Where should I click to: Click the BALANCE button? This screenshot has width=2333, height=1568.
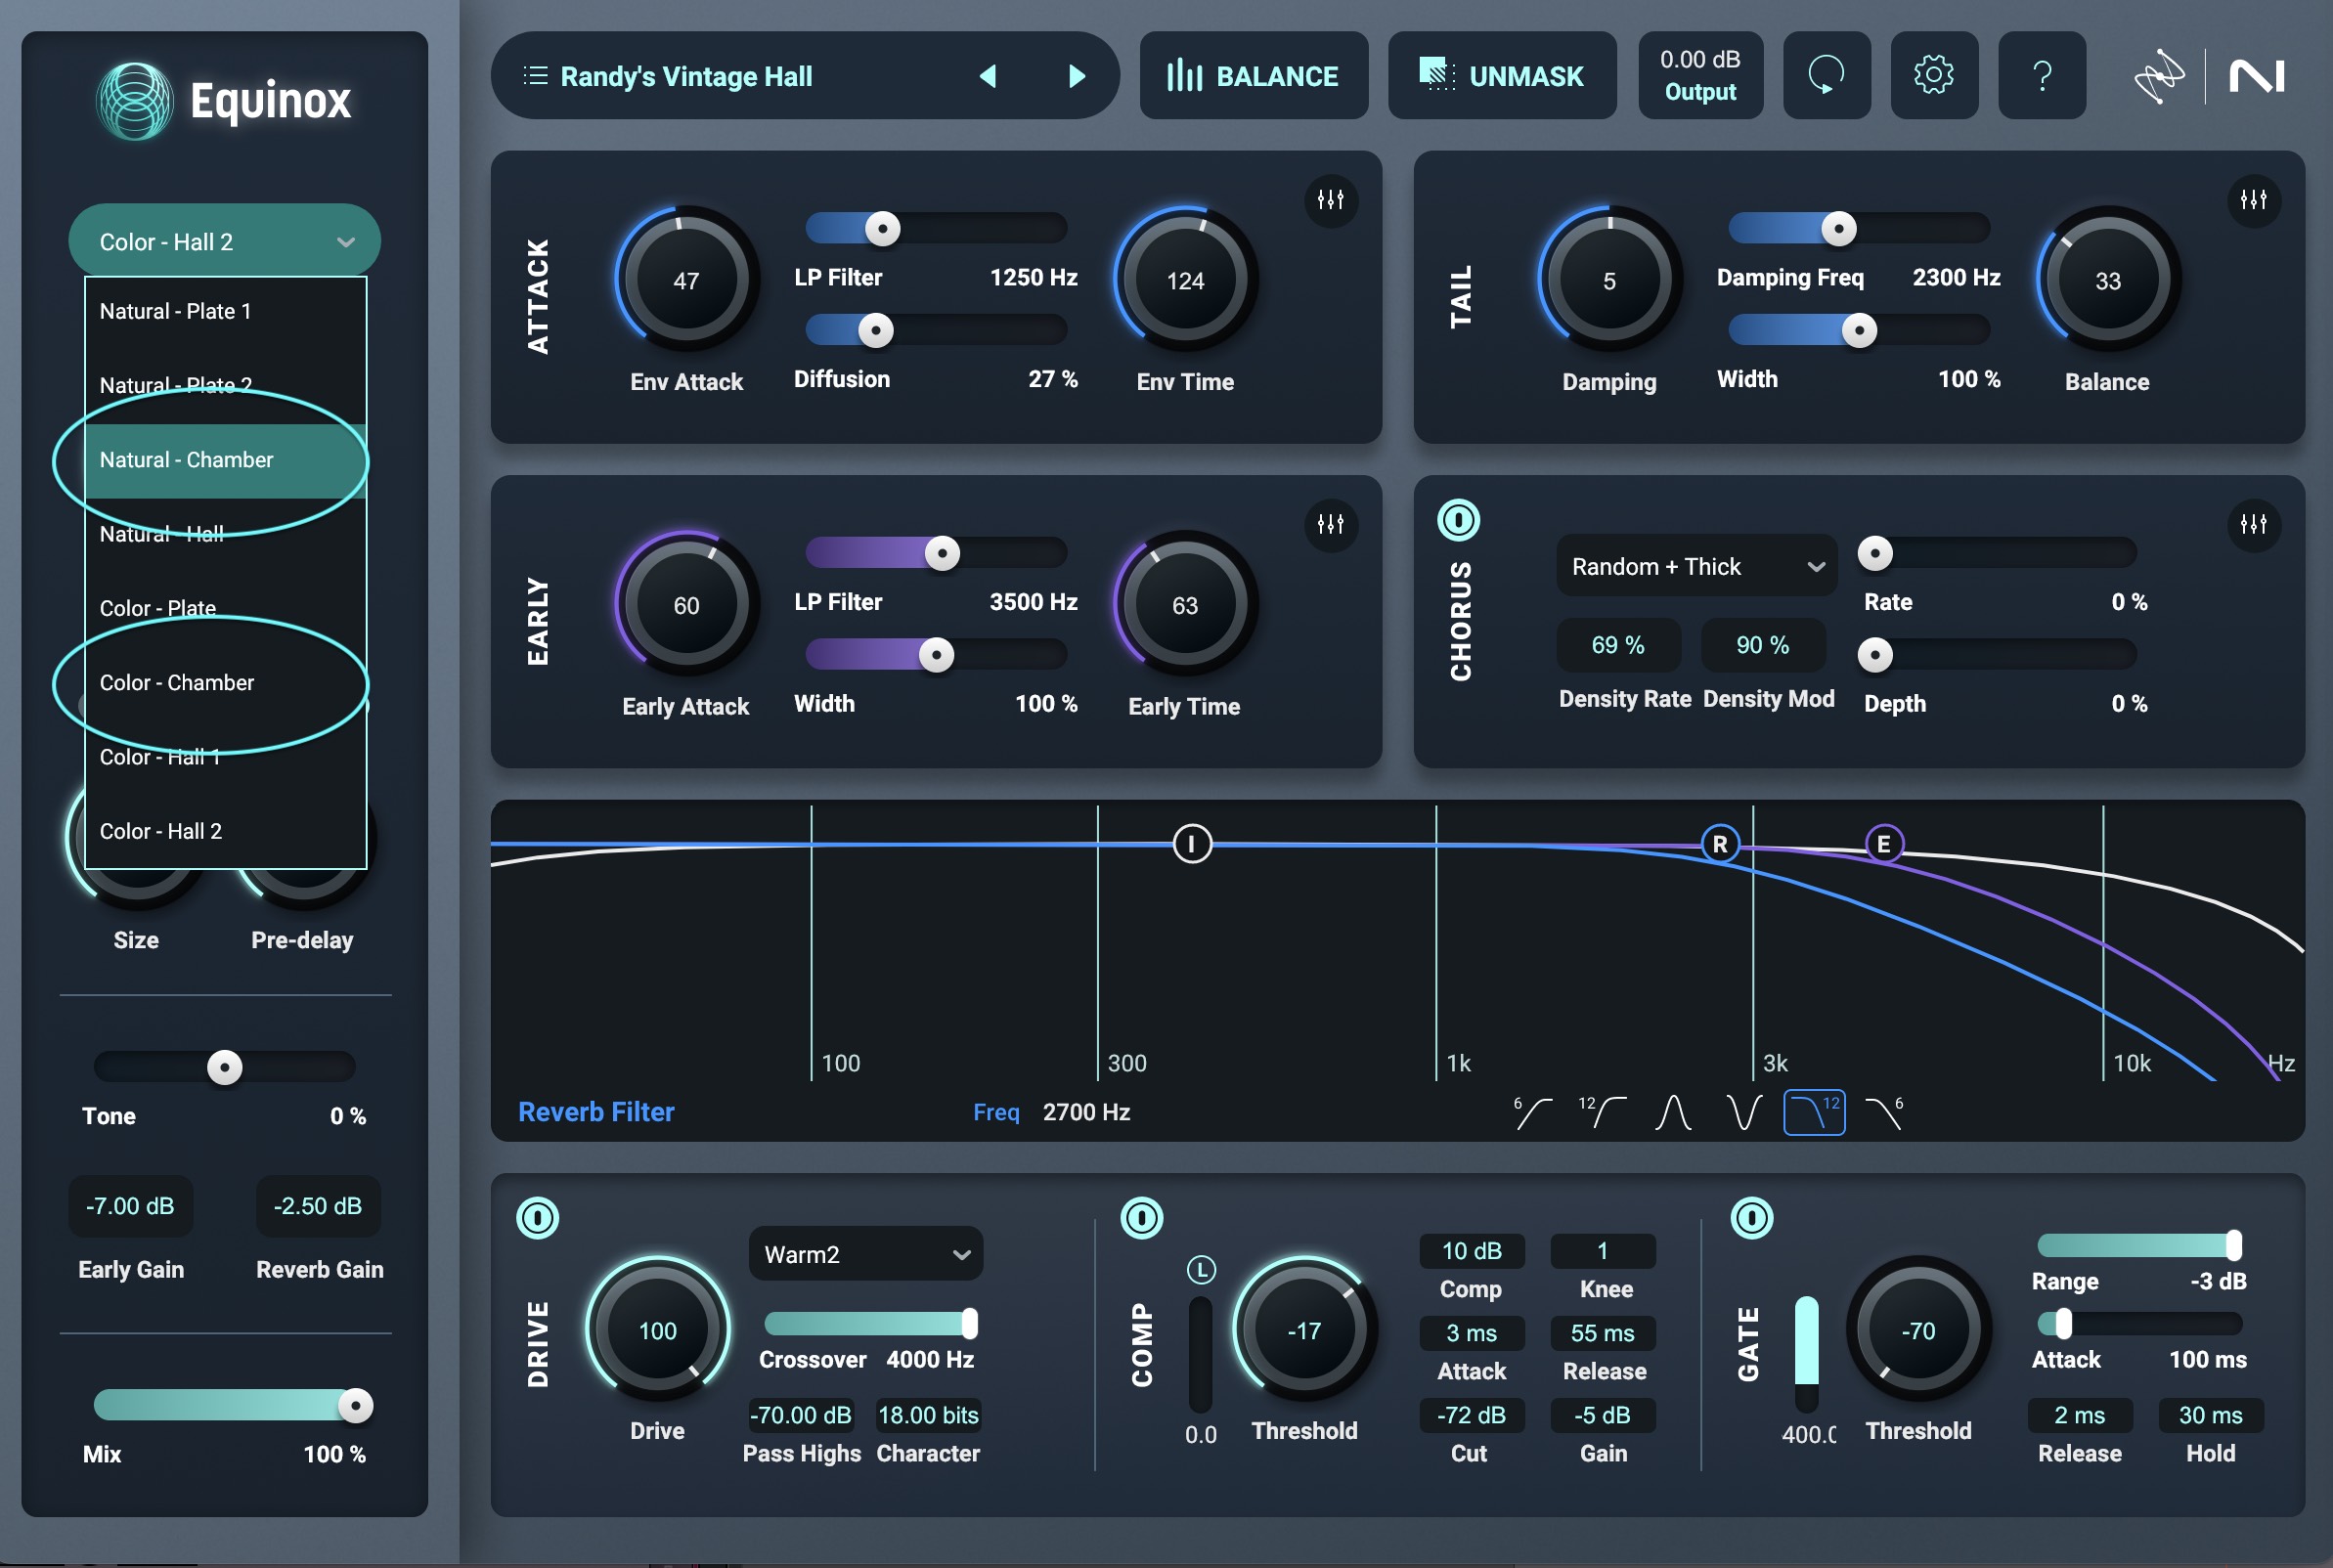click(x=1253, y=76)
